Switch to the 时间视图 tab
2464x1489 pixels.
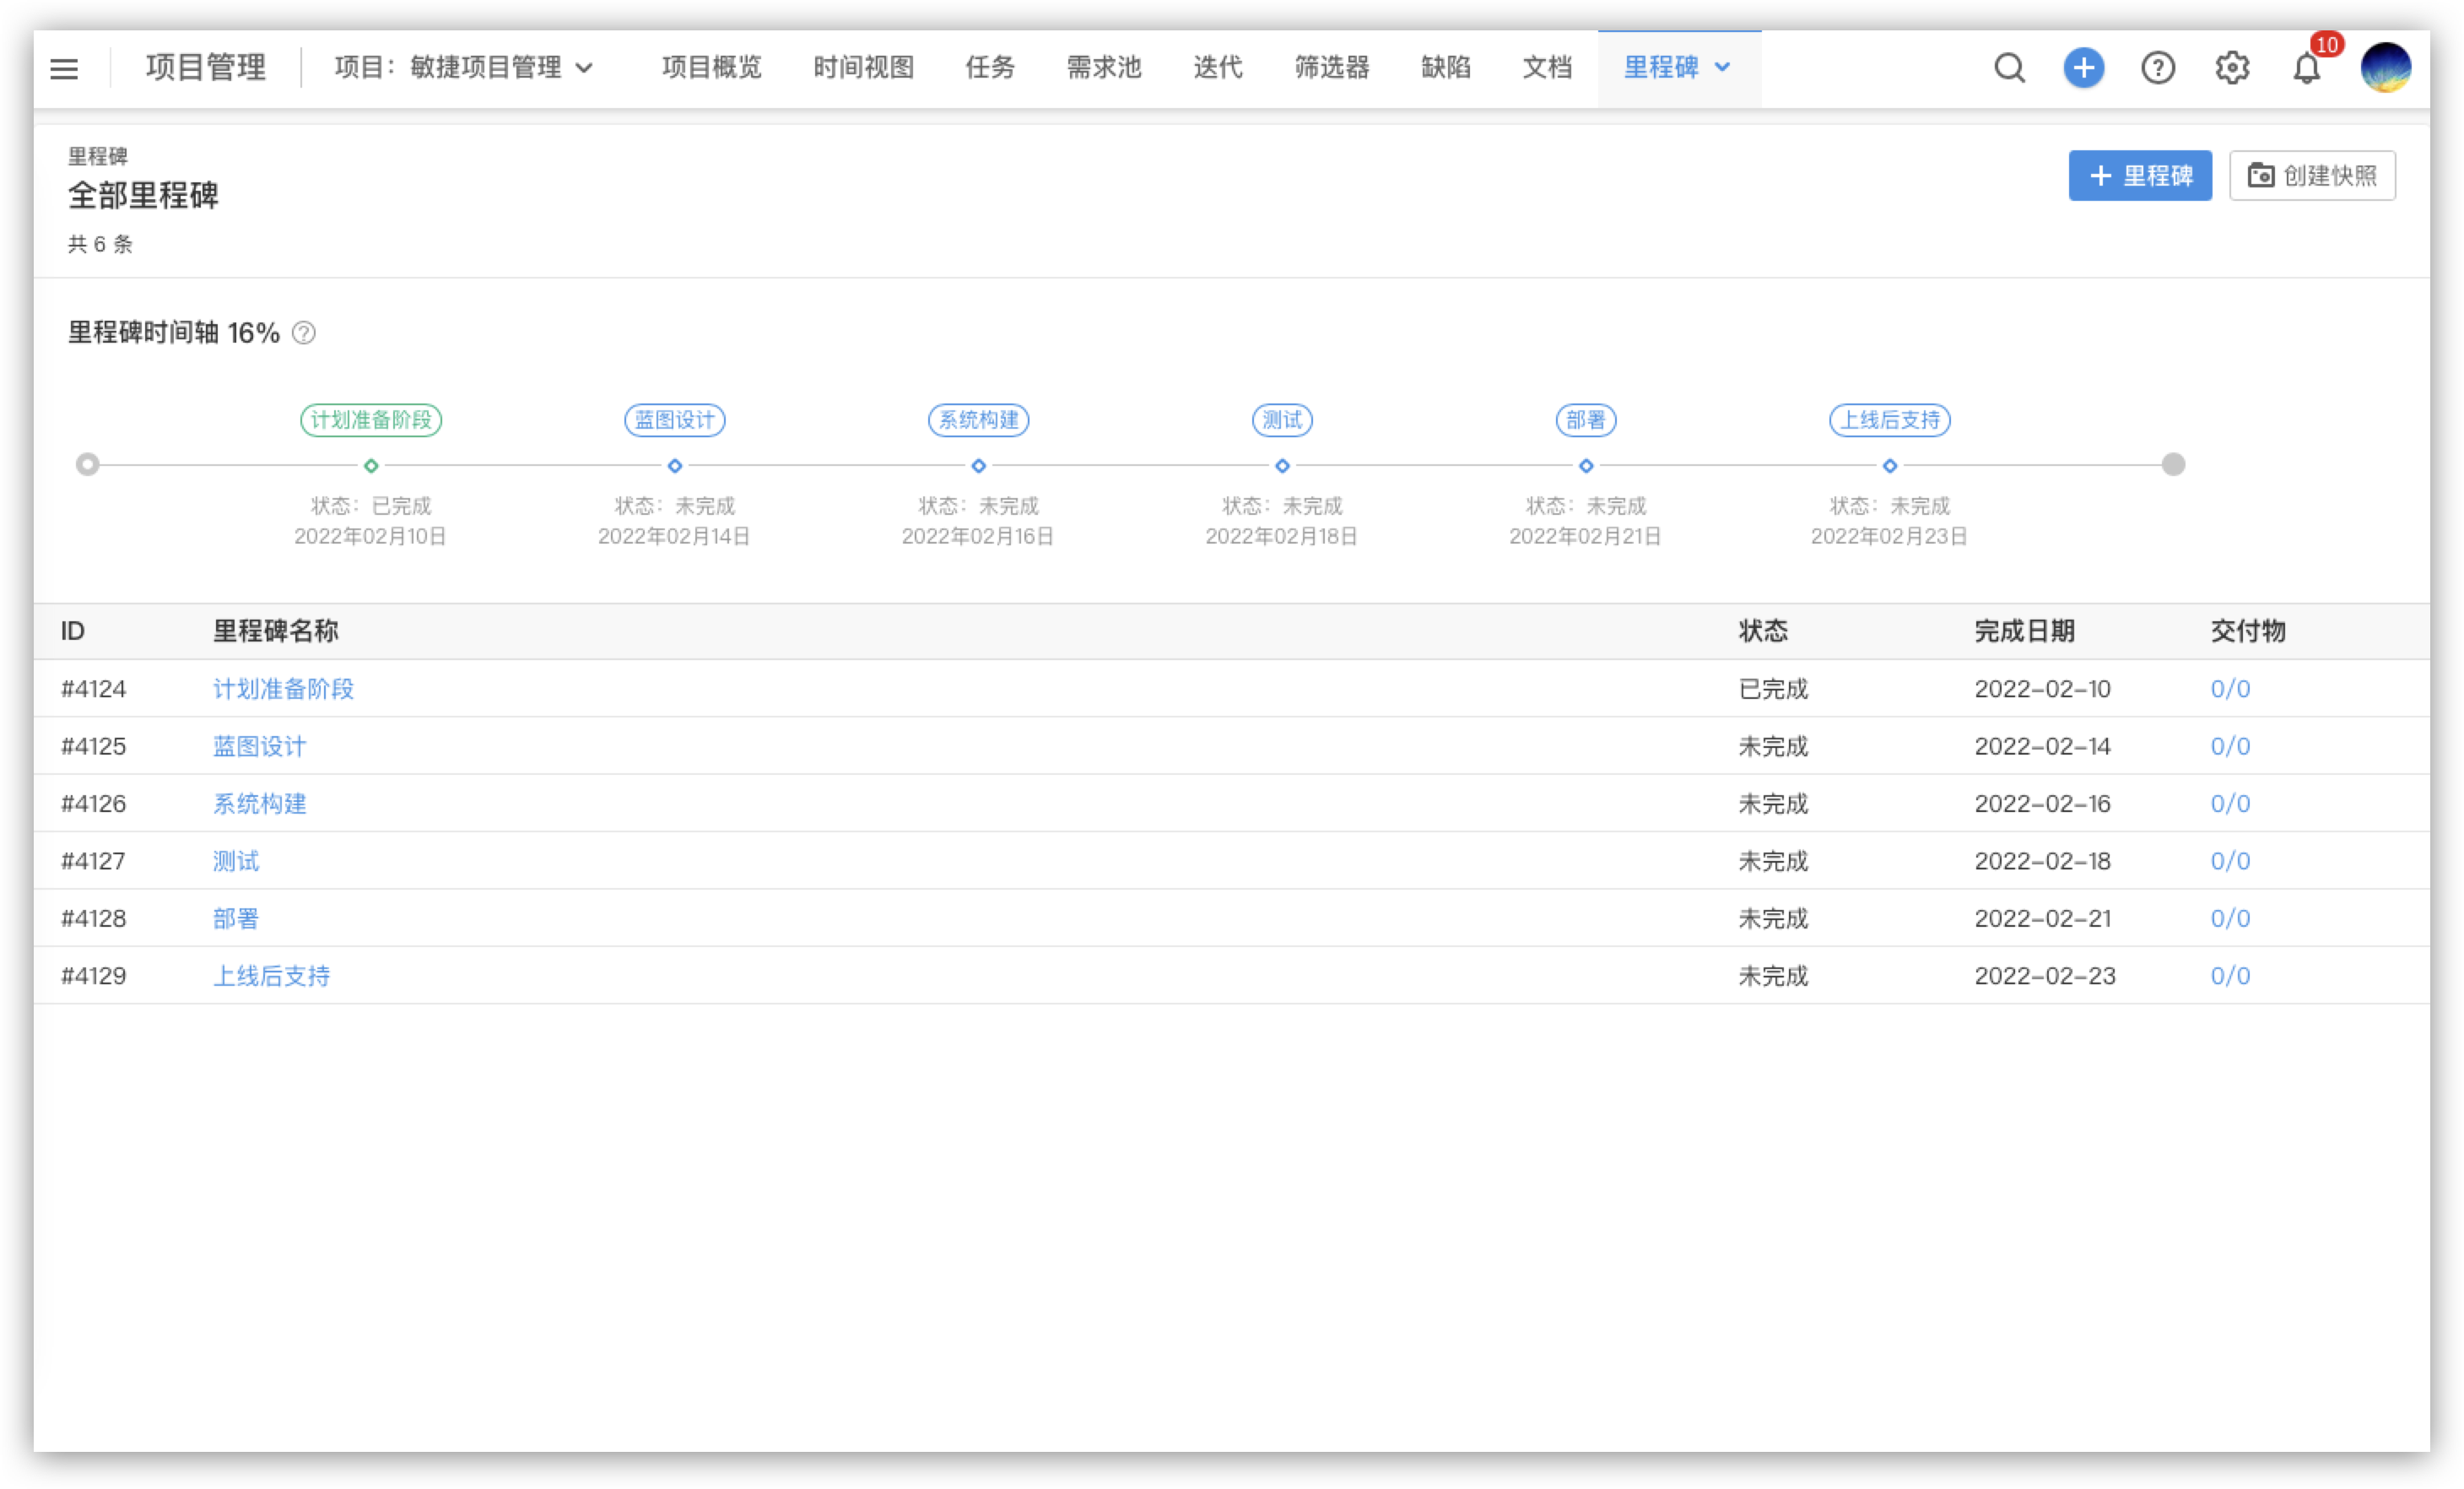pyautogui.click(x=863, y=68)
